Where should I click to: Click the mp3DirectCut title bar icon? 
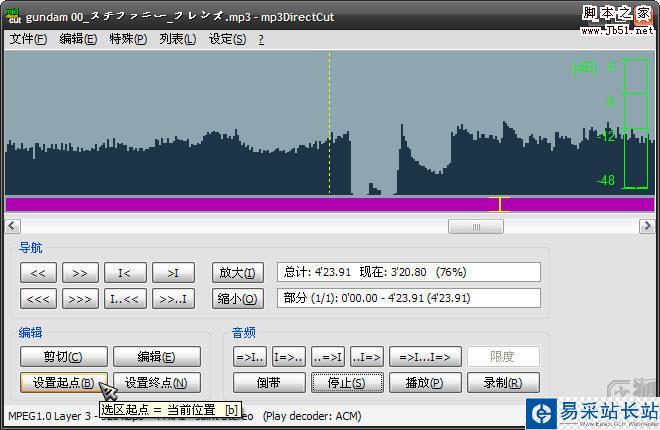coord(14,16)
